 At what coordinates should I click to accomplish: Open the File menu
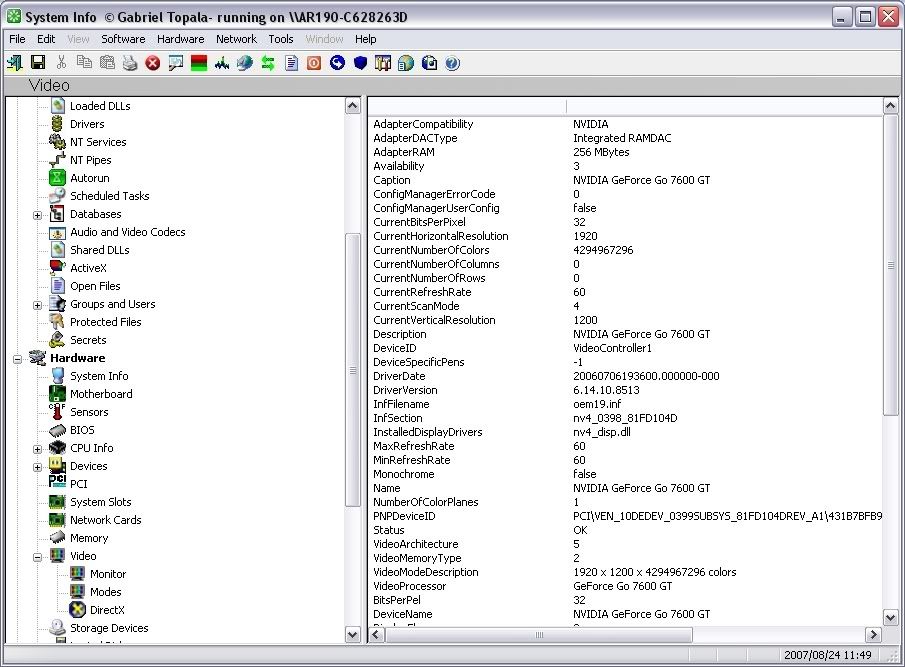pyautogui.click(x=17, y=39)
